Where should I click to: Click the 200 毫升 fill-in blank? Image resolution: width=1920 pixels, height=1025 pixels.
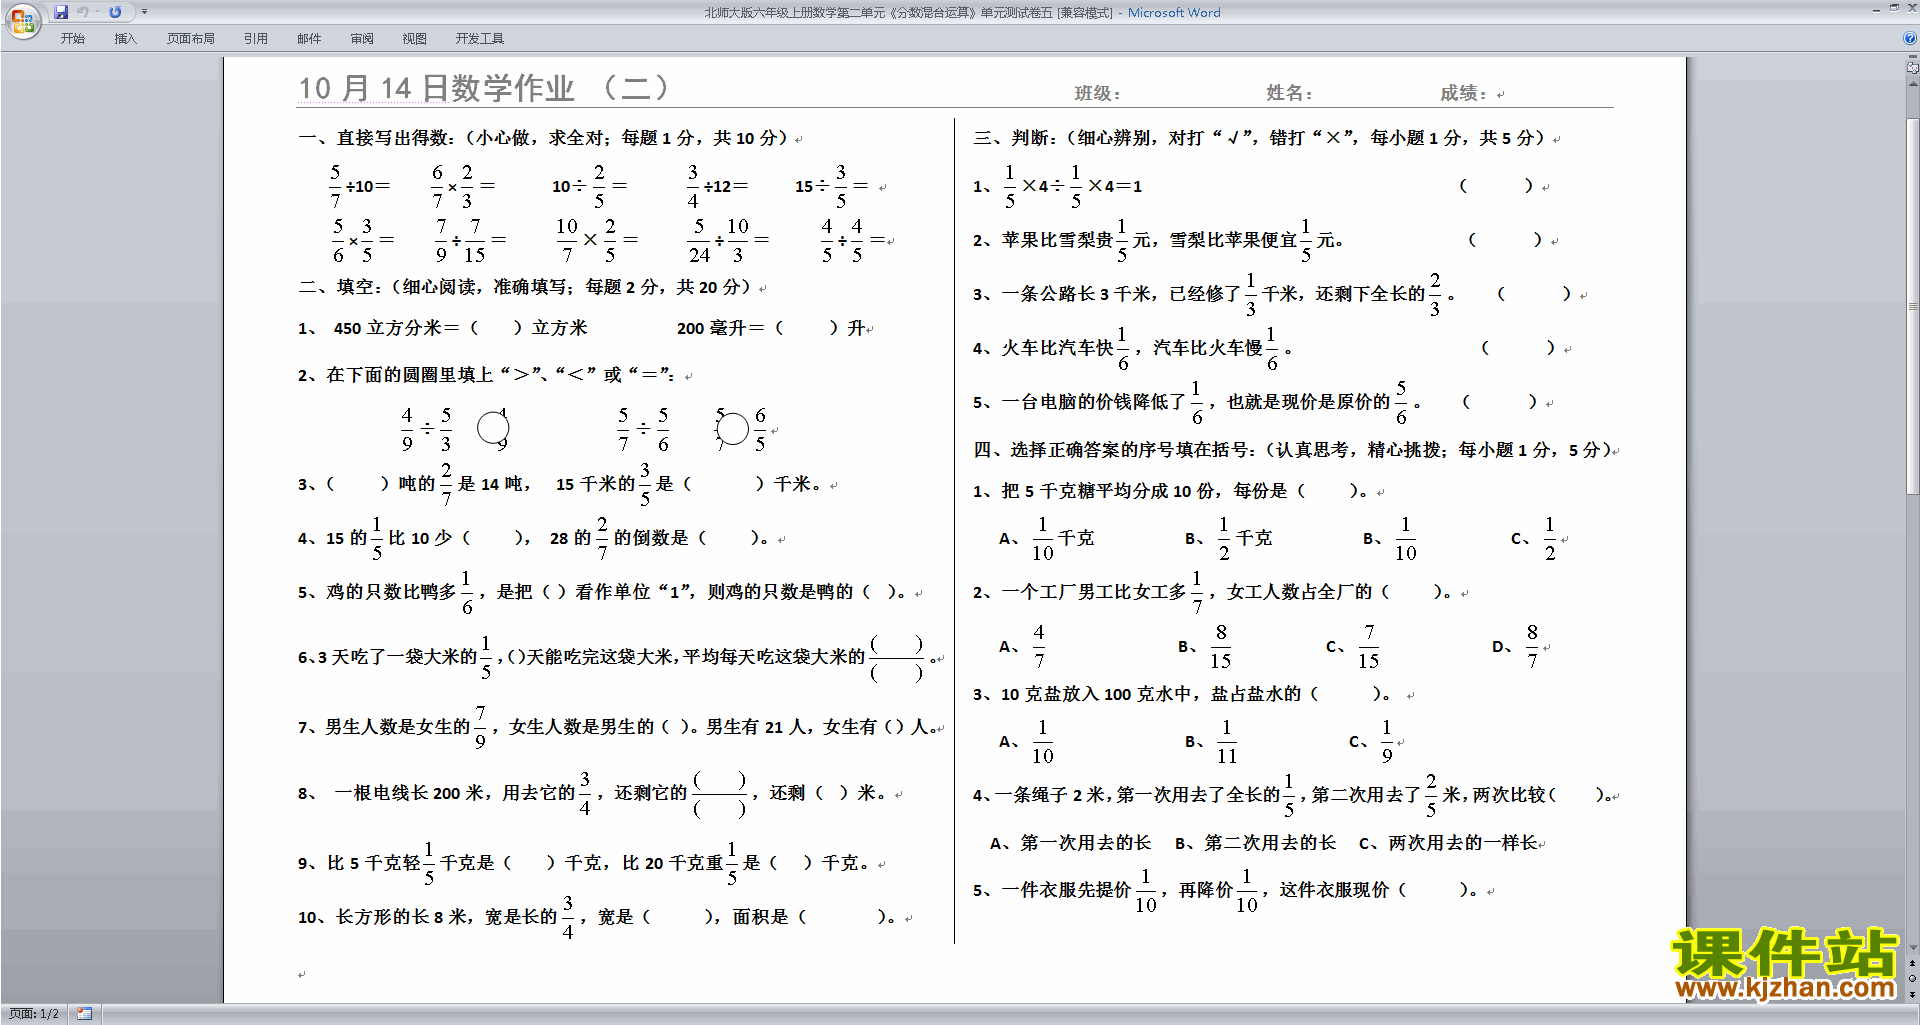[x=770, y=328]
